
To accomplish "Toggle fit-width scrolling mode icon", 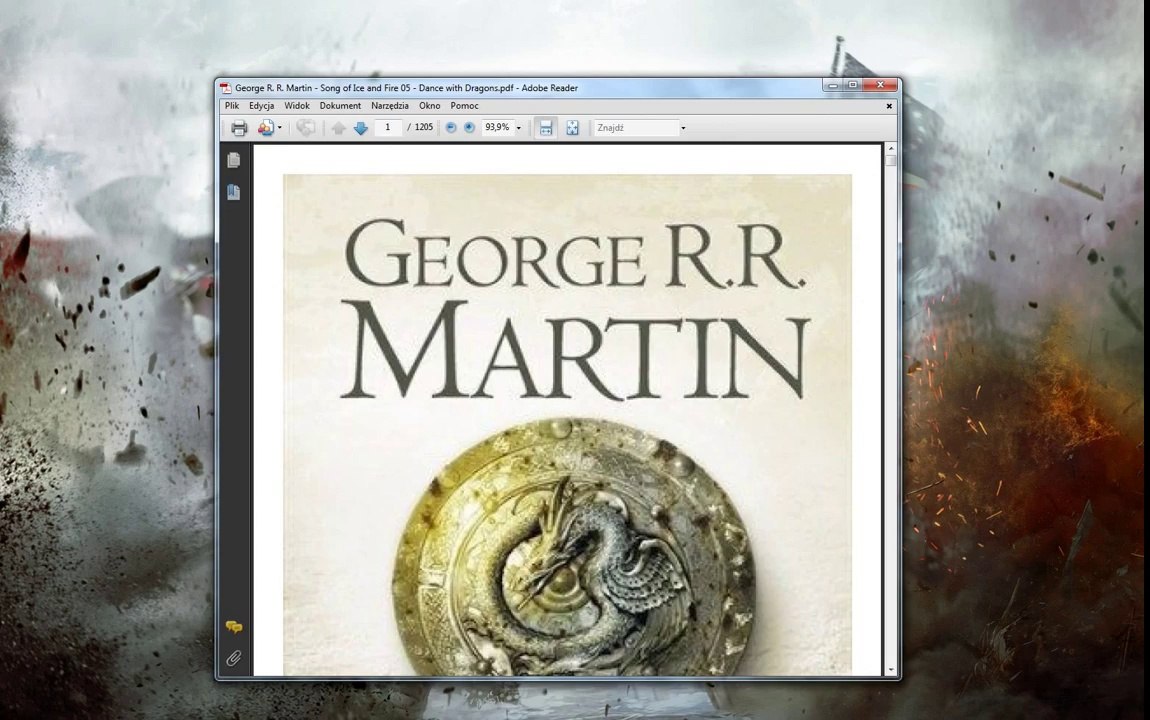I will [x=546, y=128].
